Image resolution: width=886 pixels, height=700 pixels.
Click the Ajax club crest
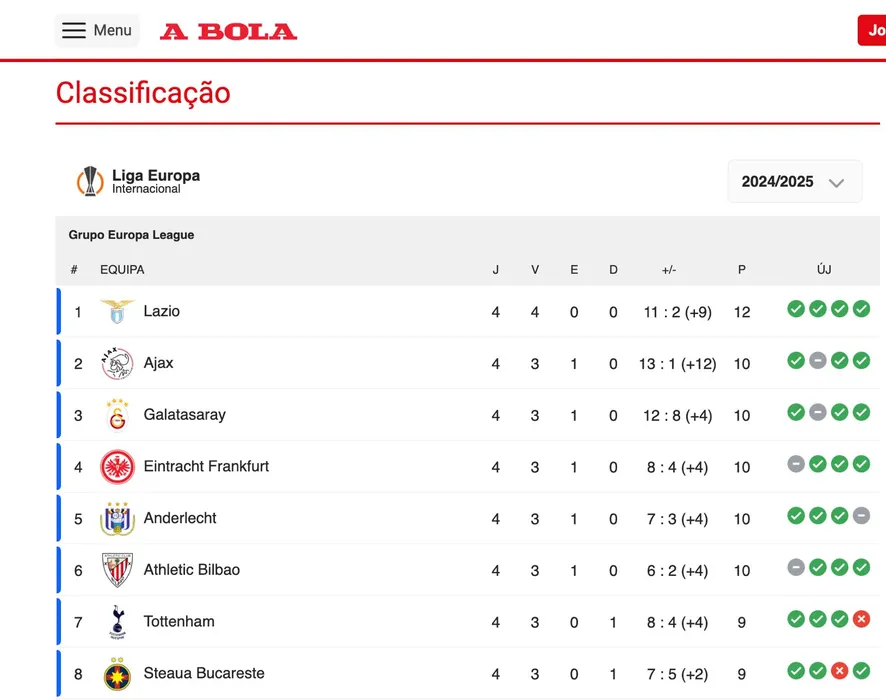click(117, 363)
